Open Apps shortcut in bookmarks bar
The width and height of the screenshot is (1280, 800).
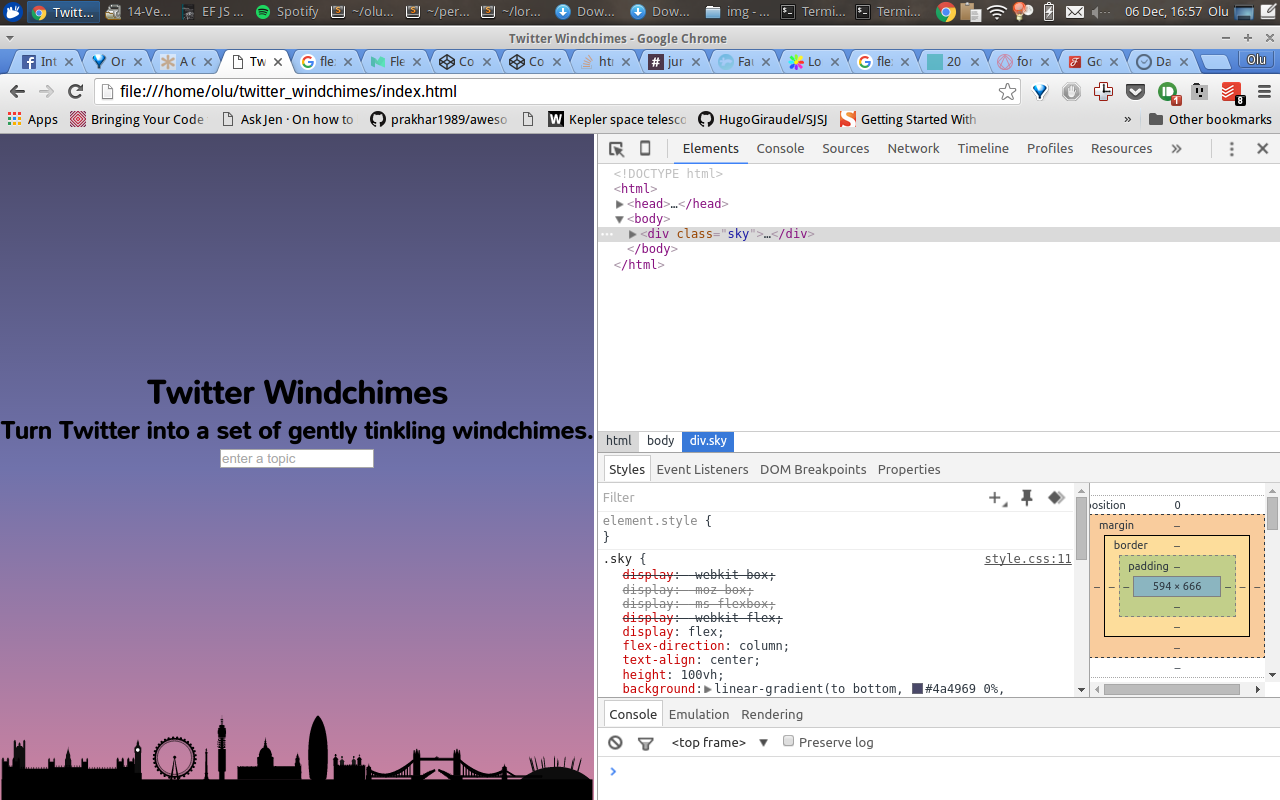point(33,119)
